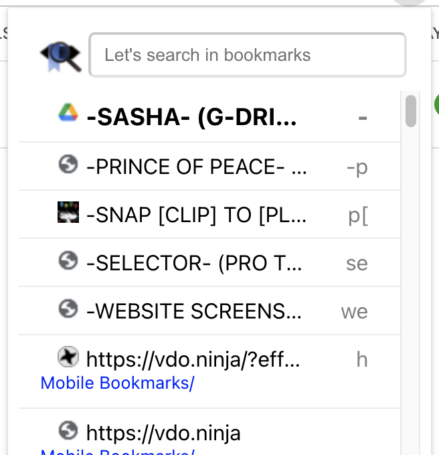Click the globe icon beside -SELECTOR-
The image size is (439, 455).
tap(68, 261)
